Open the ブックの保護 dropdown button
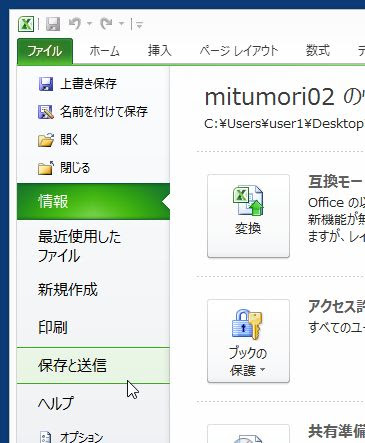 (248, 341)
